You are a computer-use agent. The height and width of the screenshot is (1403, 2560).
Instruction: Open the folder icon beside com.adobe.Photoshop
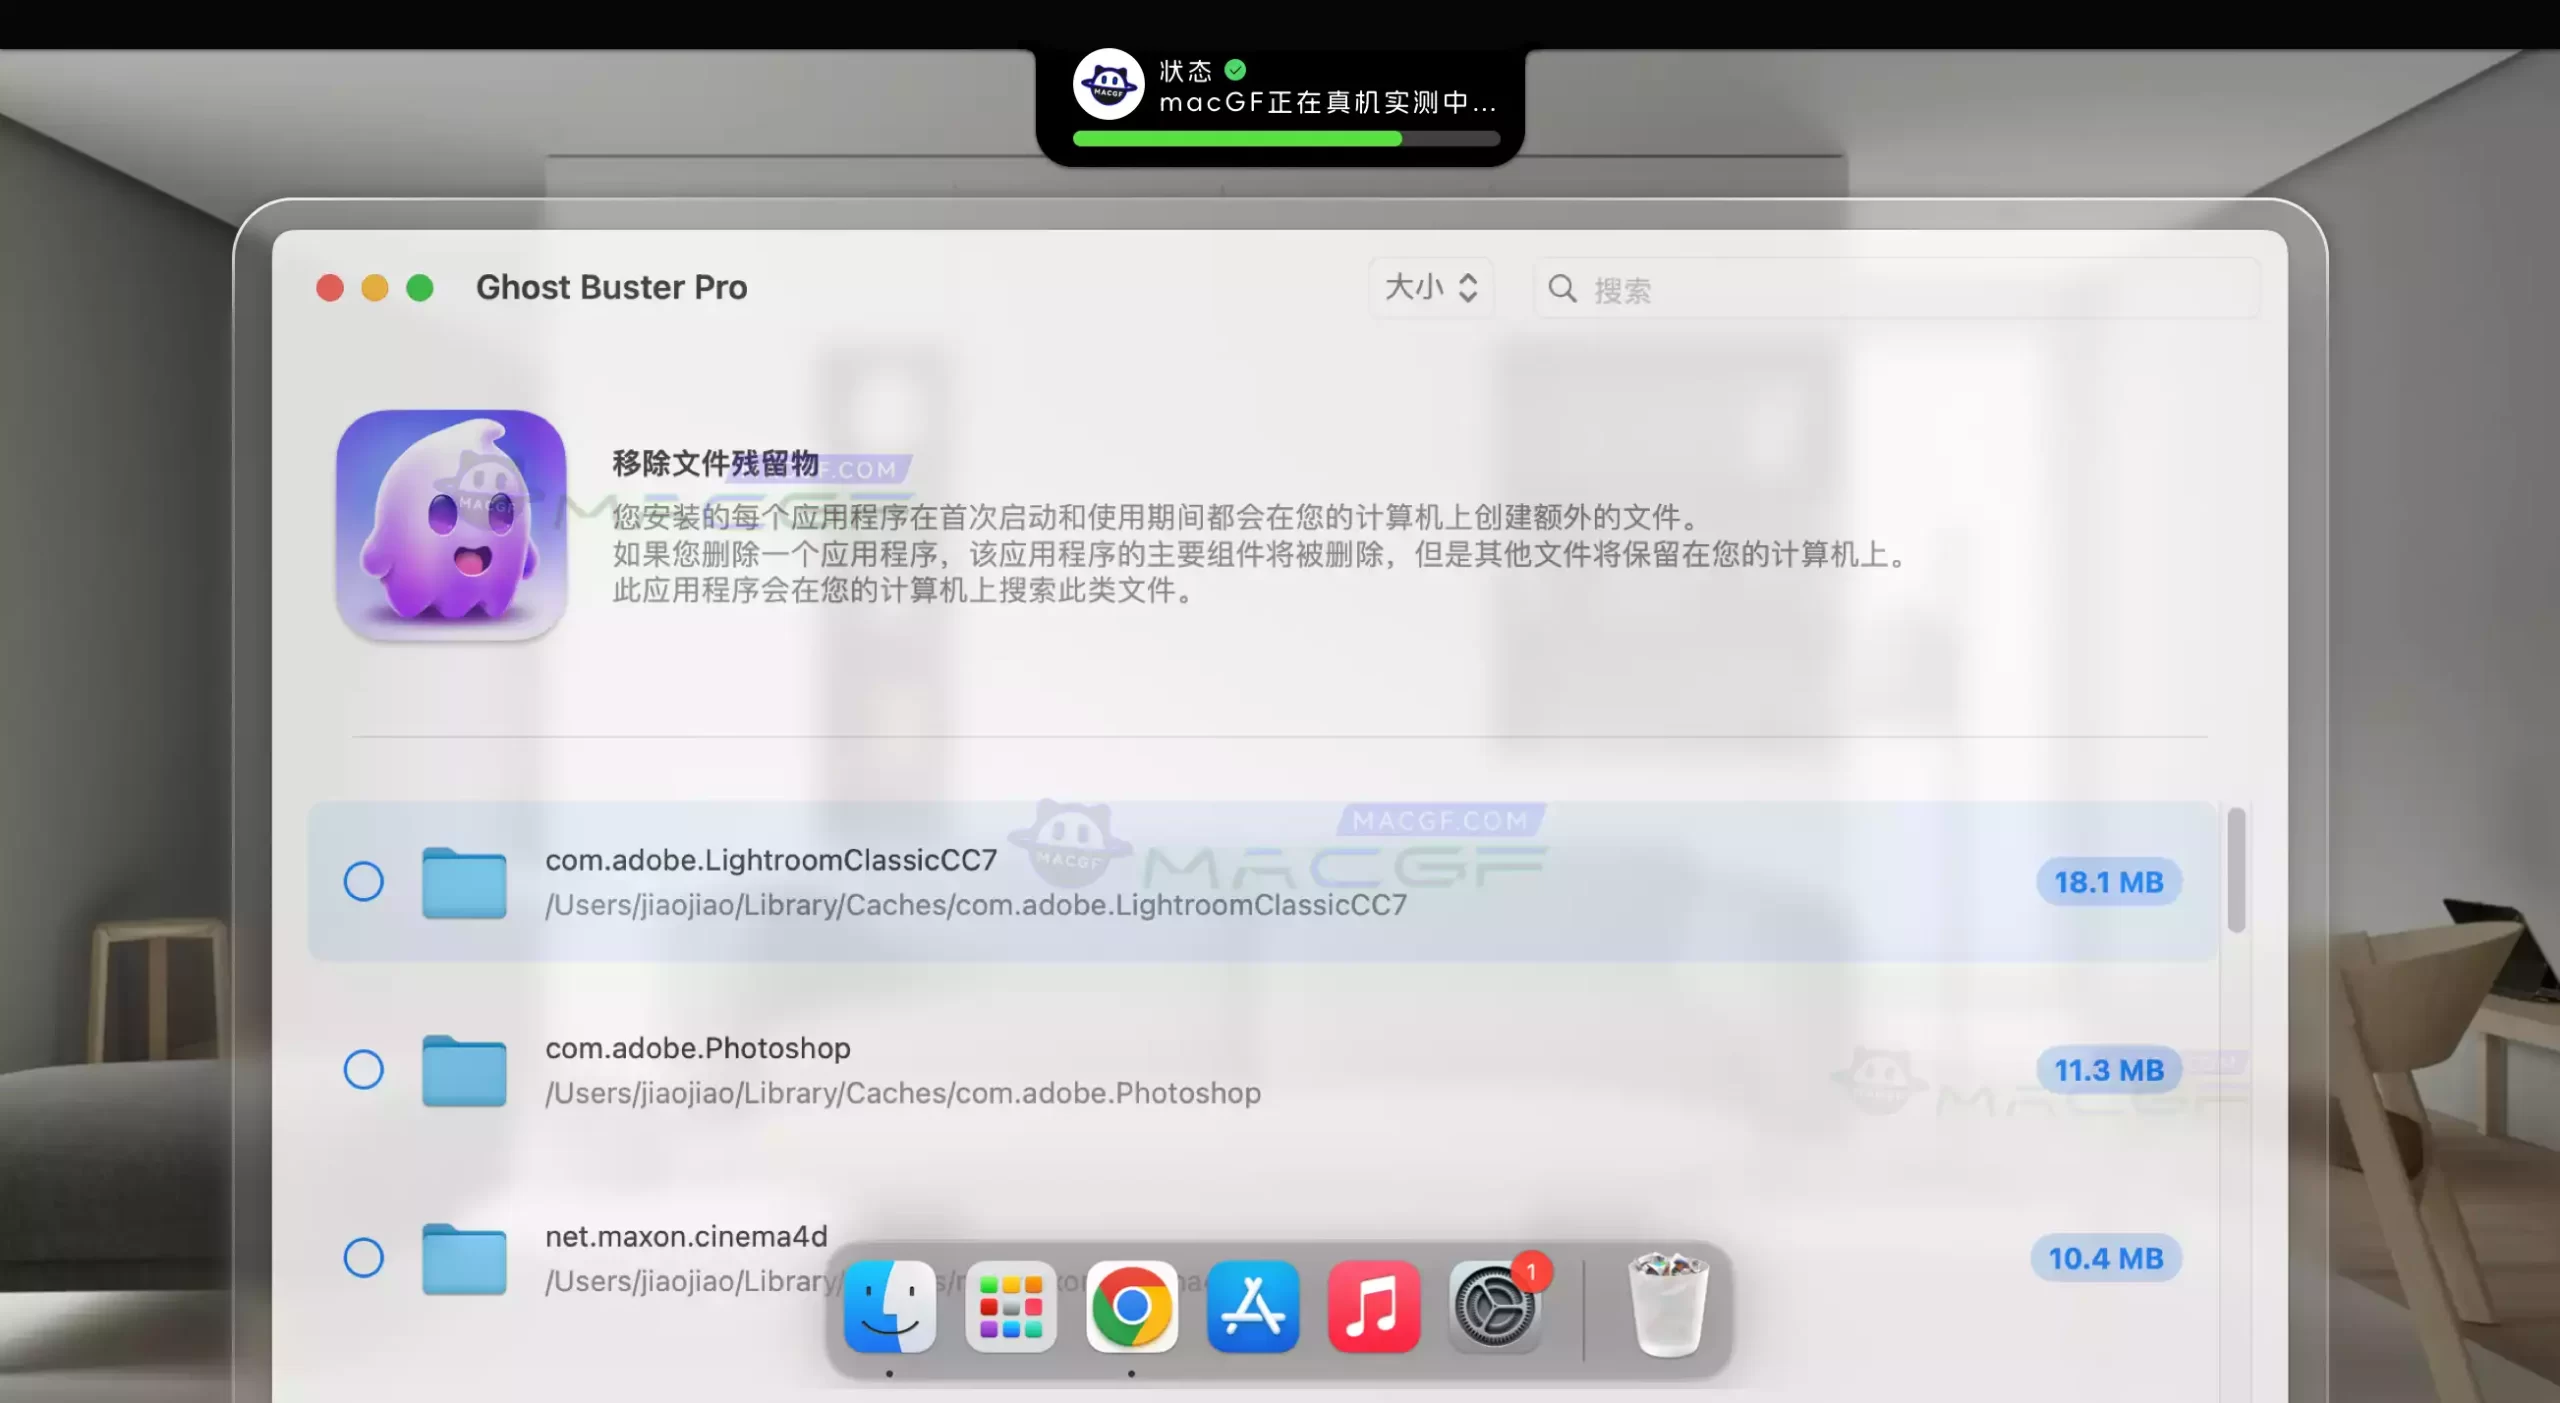pyautogui.click(x=466, y=1068)
